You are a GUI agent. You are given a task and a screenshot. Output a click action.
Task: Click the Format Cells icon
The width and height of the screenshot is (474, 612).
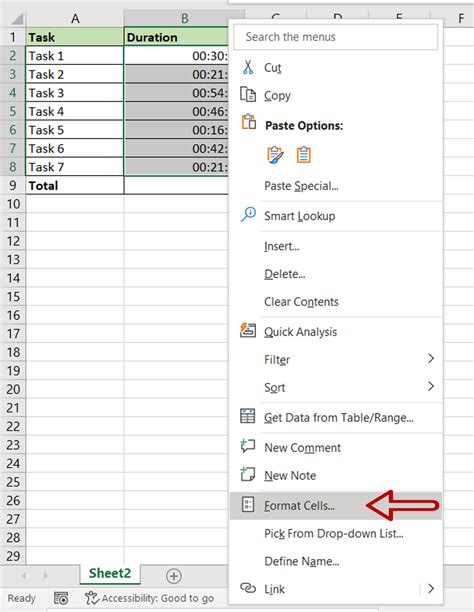click(248, 504)
